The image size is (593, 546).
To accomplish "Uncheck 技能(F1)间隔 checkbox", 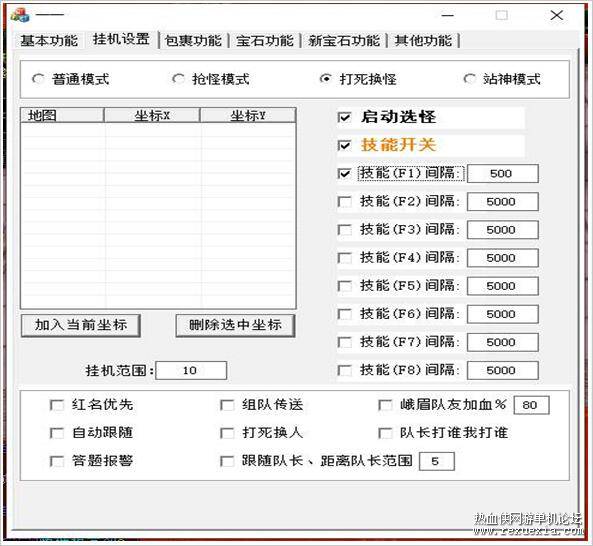I will [x=344, y=174].
